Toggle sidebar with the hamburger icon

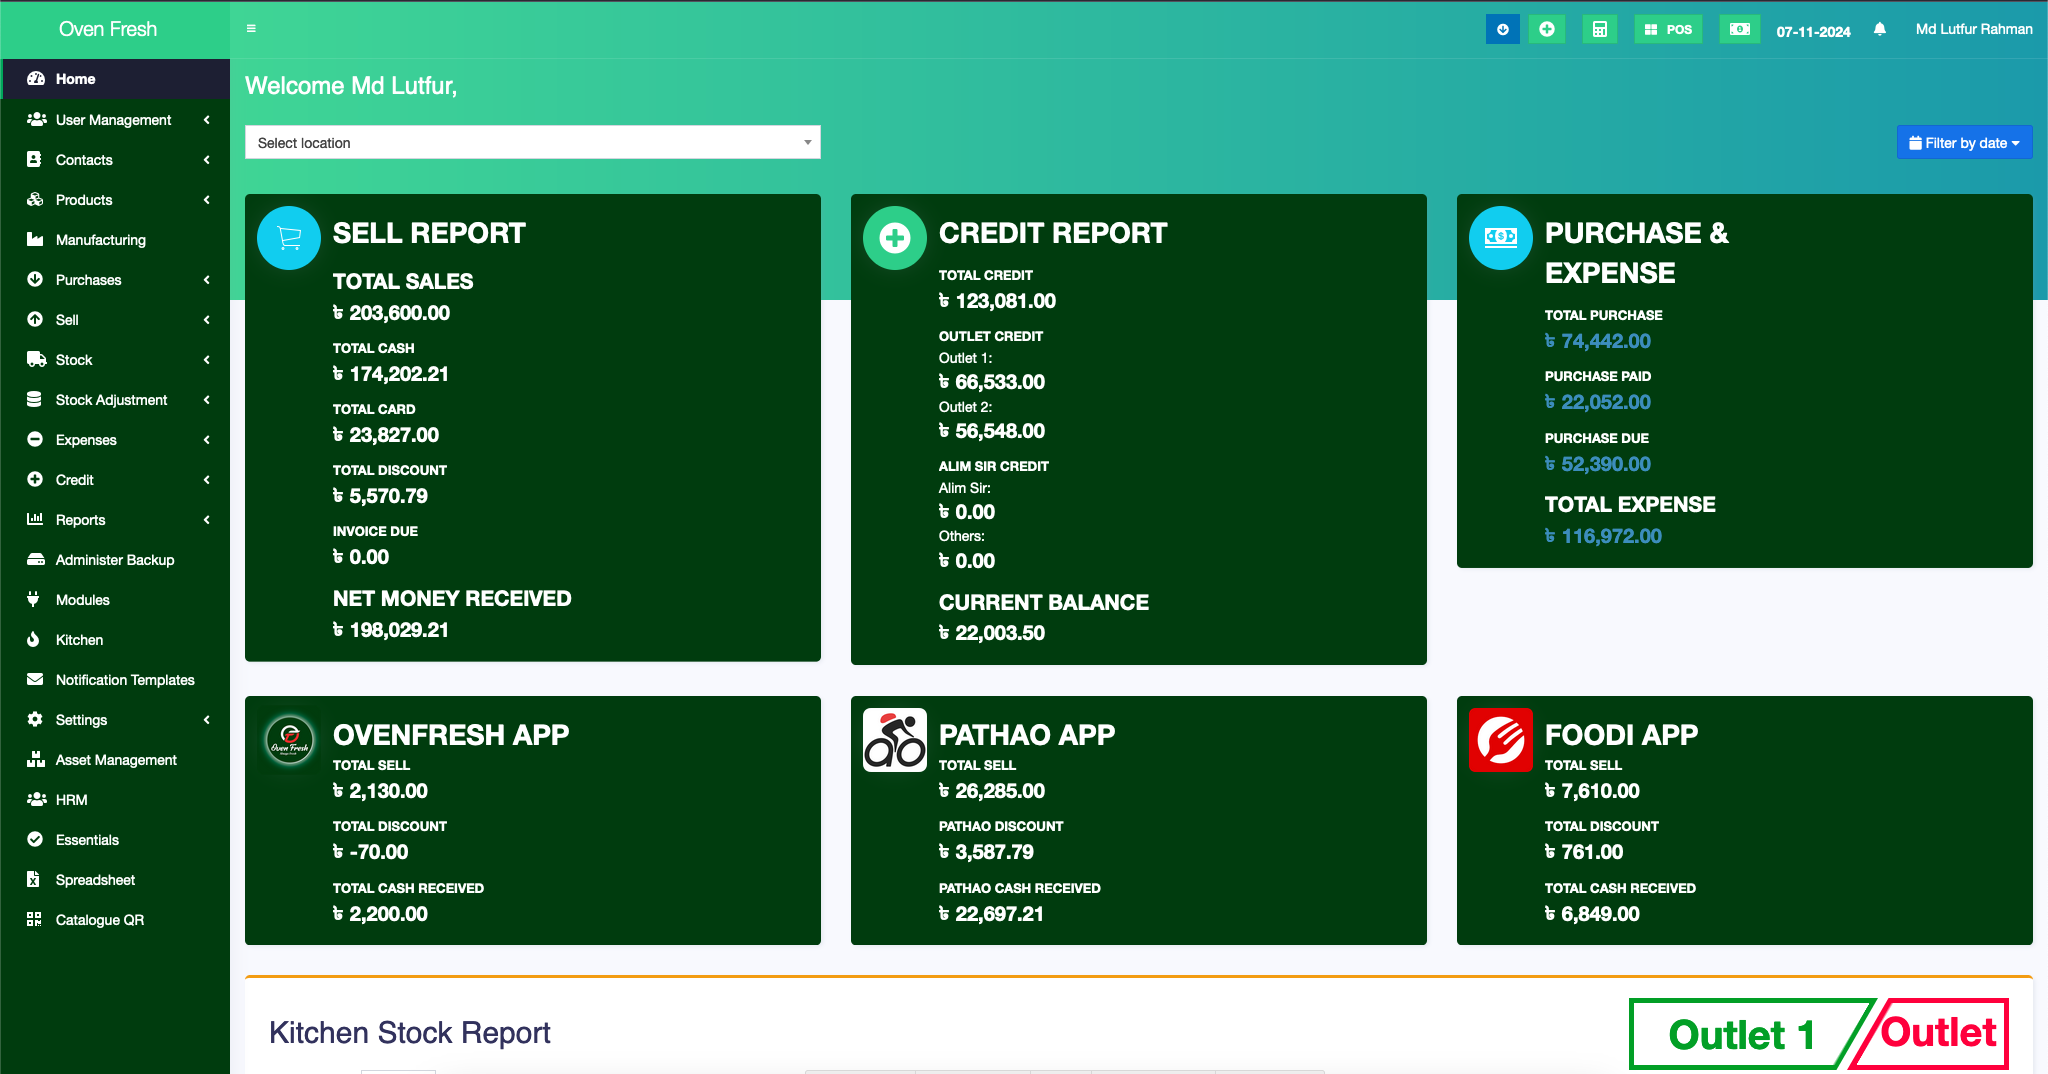click(251, 29)
